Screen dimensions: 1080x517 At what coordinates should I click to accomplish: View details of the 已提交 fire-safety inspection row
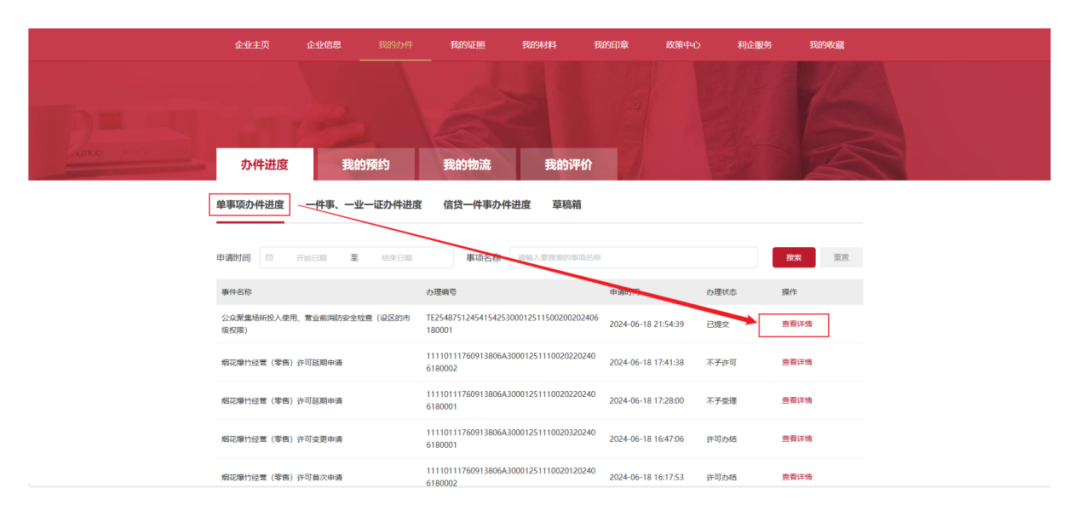(x=796, y=324)
